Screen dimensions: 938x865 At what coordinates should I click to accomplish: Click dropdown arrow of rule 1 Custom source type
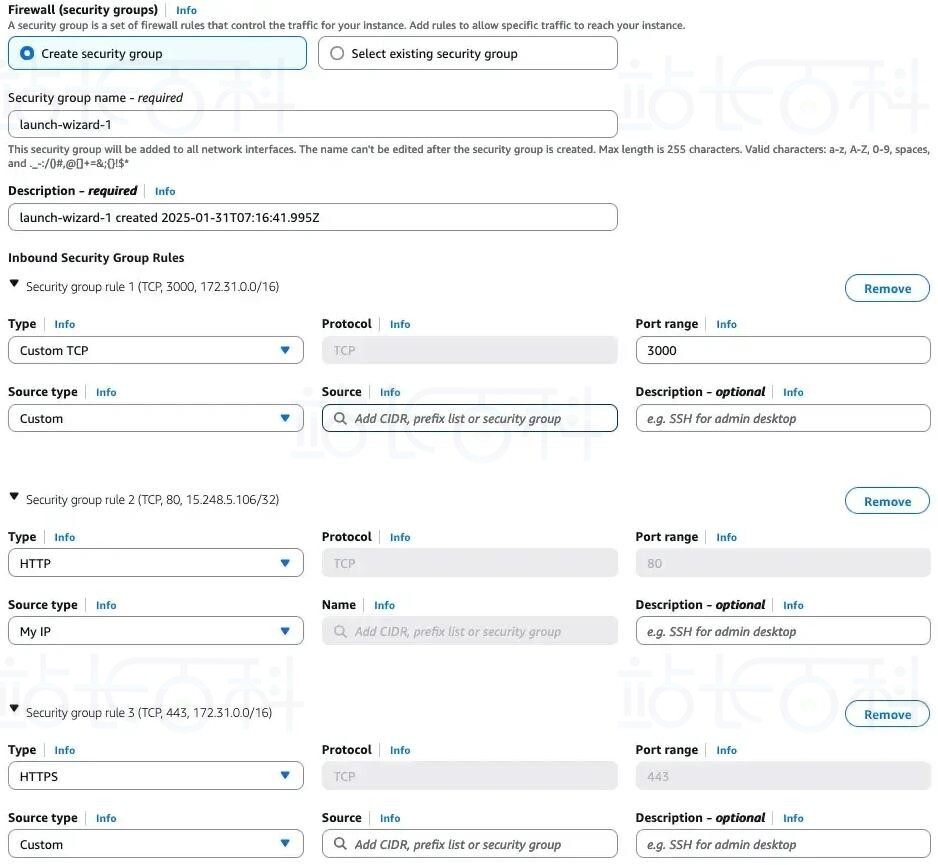[x=285, y=418]
